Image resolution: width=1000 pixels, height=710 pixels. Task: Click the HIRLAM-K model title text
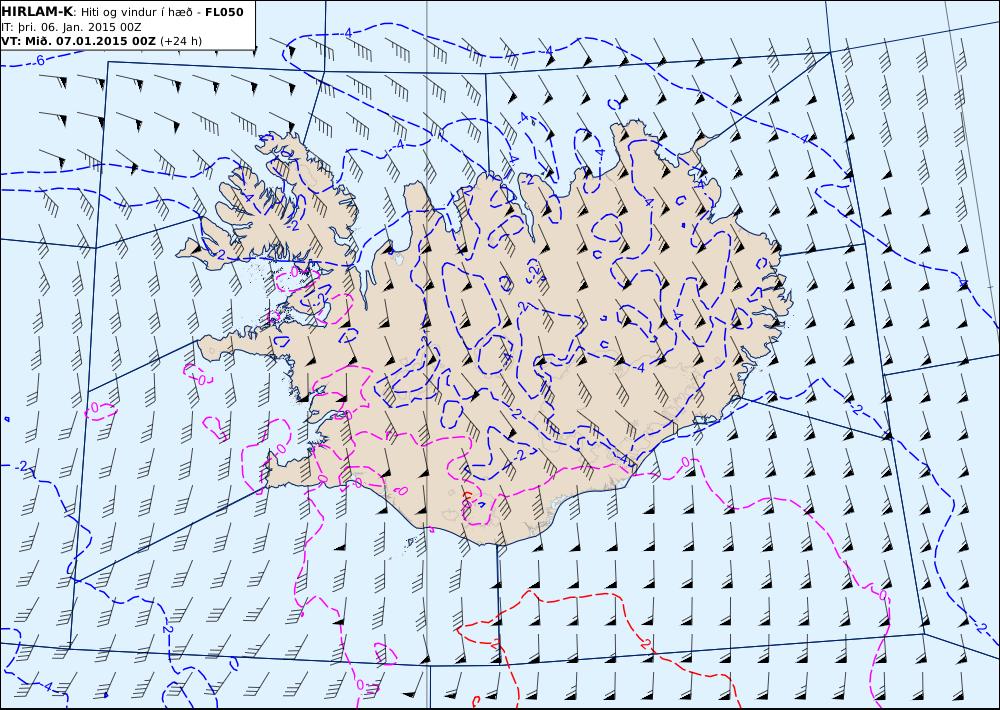tap(37, 11)
